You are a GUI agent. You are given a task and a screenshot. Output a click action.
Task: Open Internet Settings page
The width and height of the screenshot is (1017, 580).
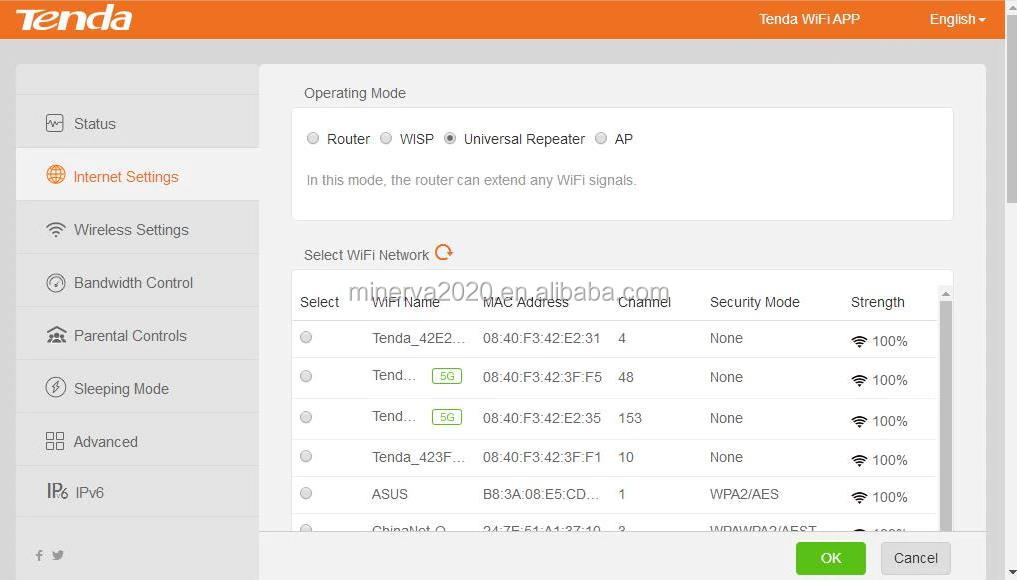[138, 176]
